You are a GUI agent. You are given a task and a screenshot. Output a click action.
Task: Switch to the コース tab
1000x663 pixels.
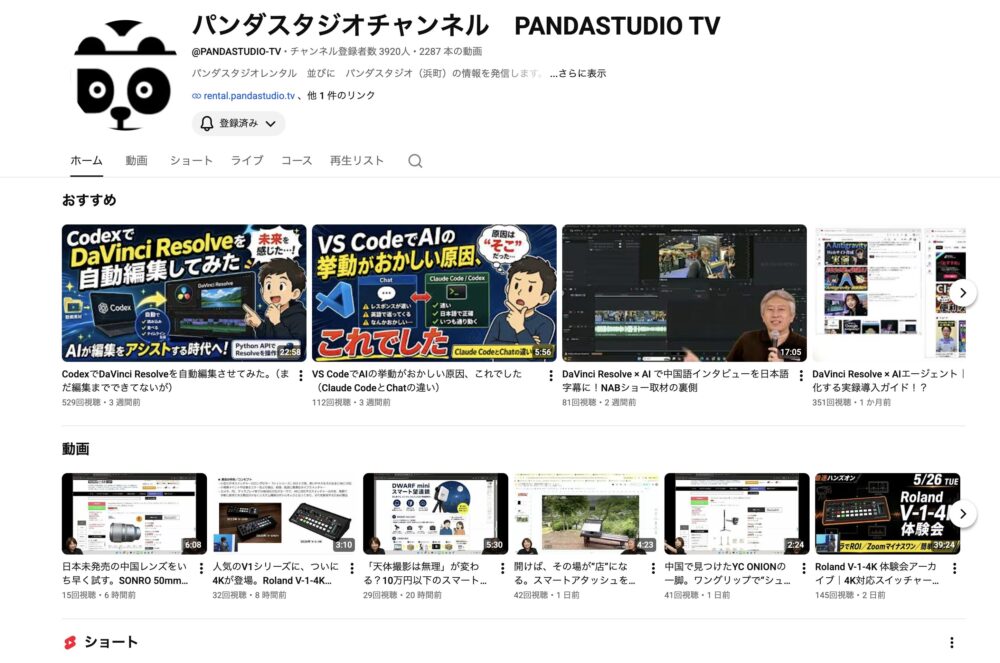(297, 161)
